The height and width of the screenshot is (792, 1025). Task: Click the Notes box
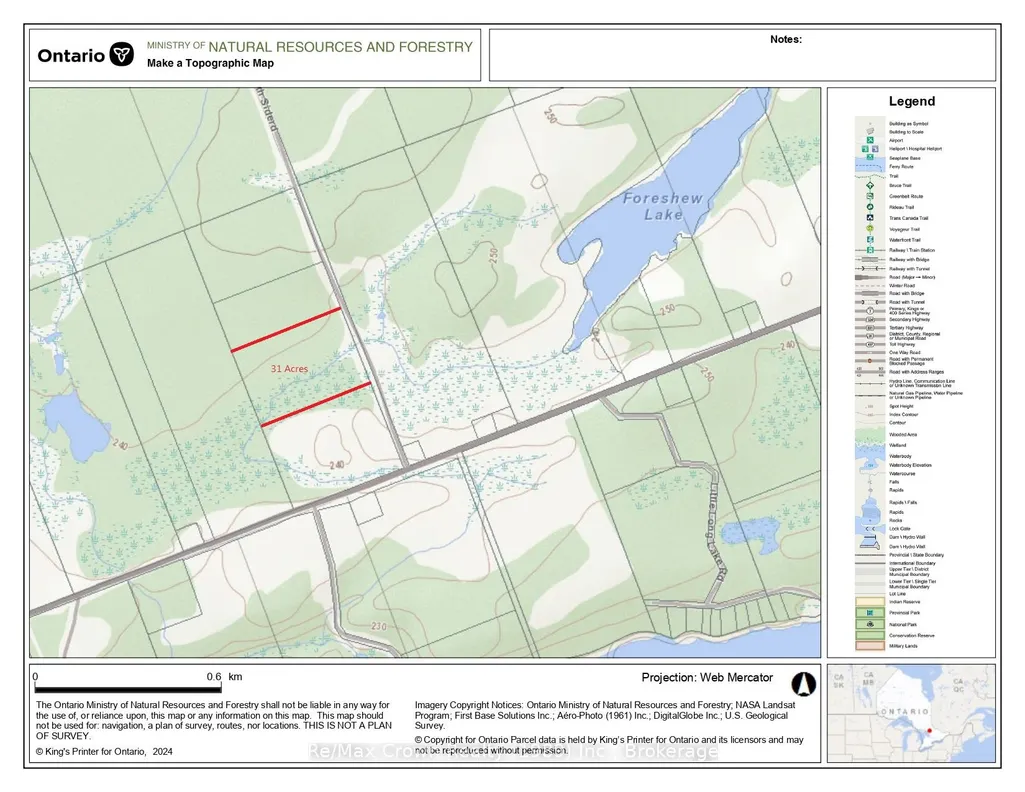point(743,55)
